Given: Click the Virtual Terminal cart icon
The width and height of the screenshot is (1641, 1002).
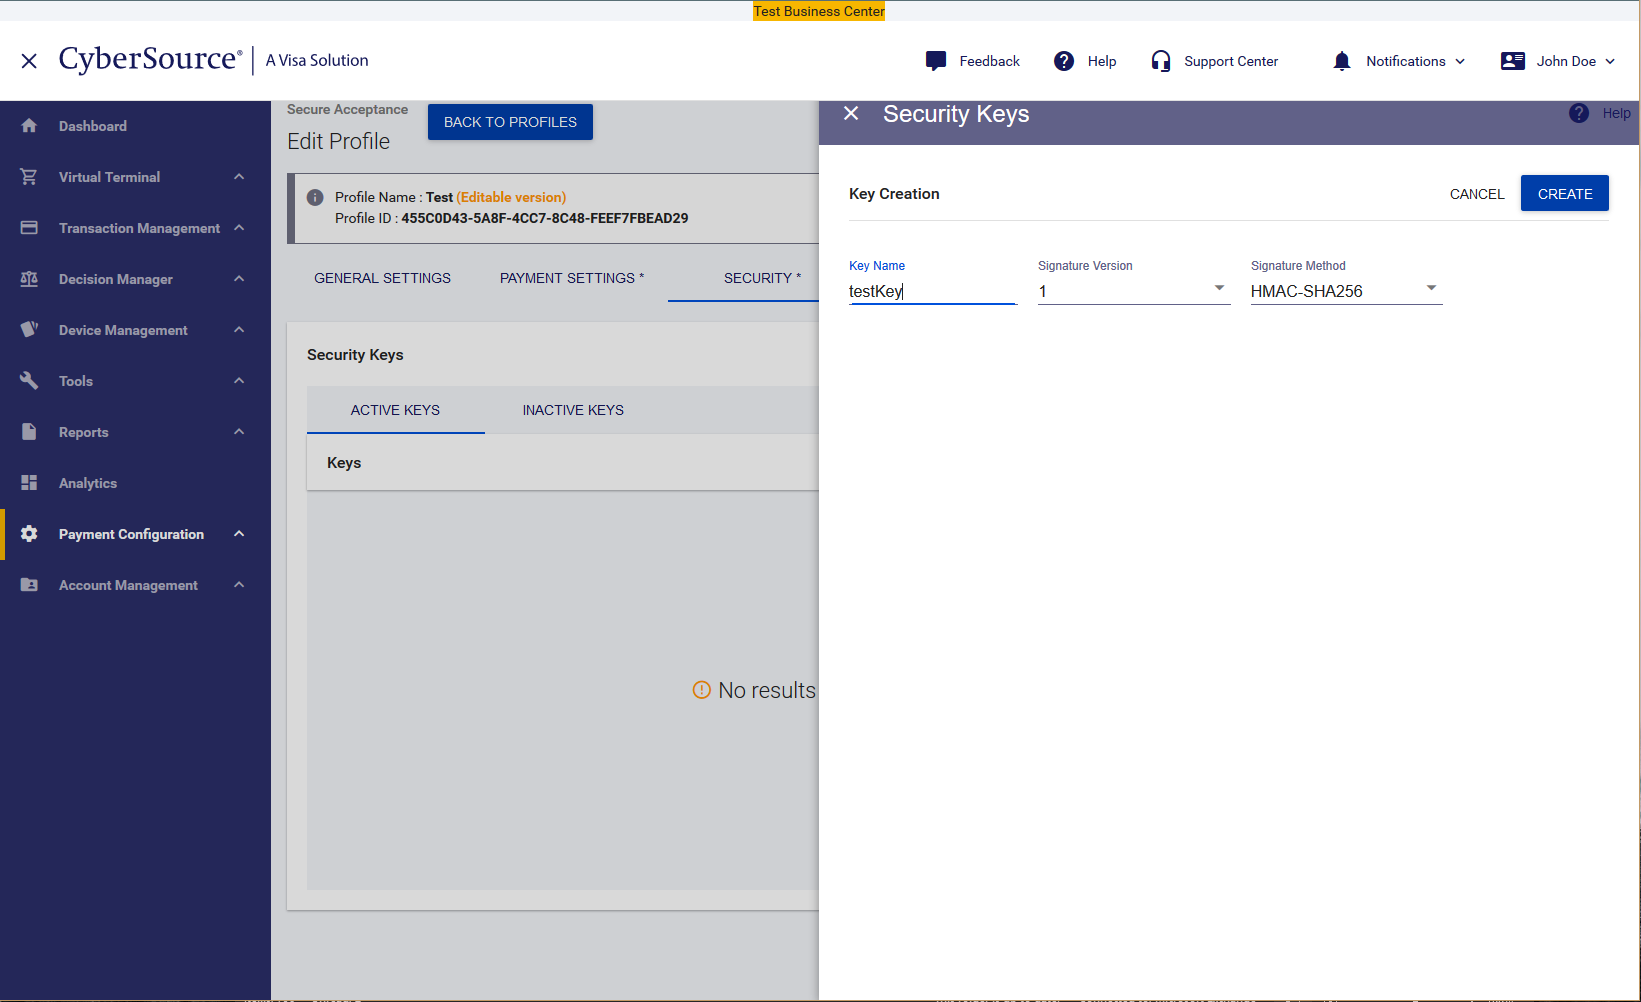Looking at the screenshot, I should [x=29, y=177].
